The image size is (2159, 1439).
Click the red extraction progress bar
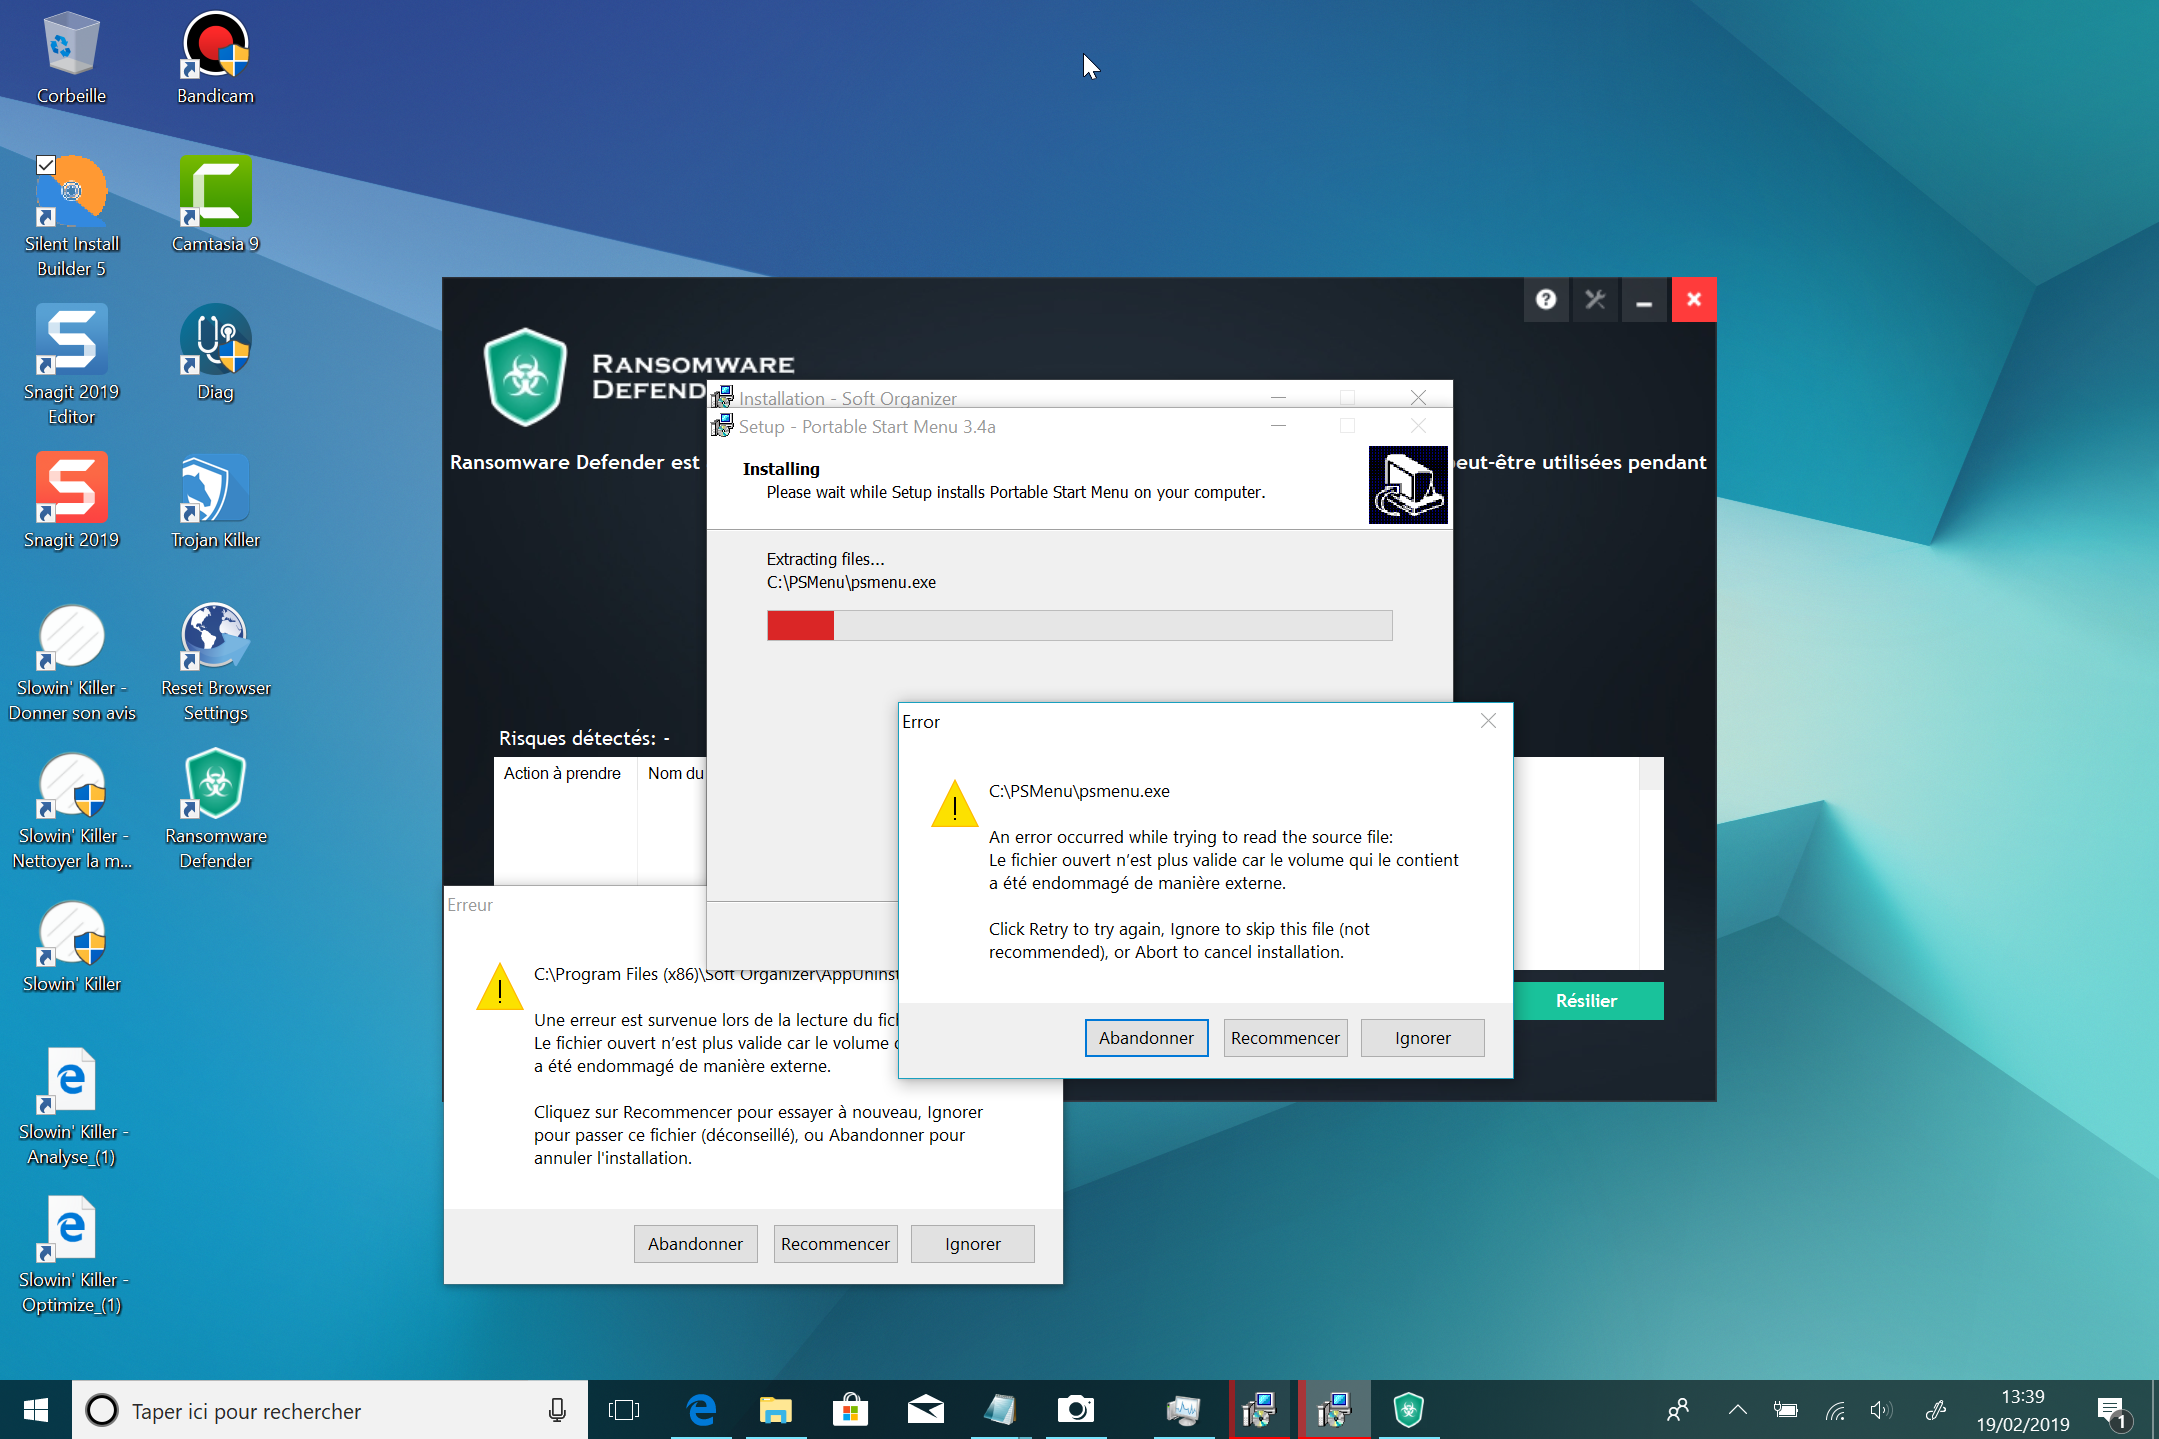[x=1080, y=625]
